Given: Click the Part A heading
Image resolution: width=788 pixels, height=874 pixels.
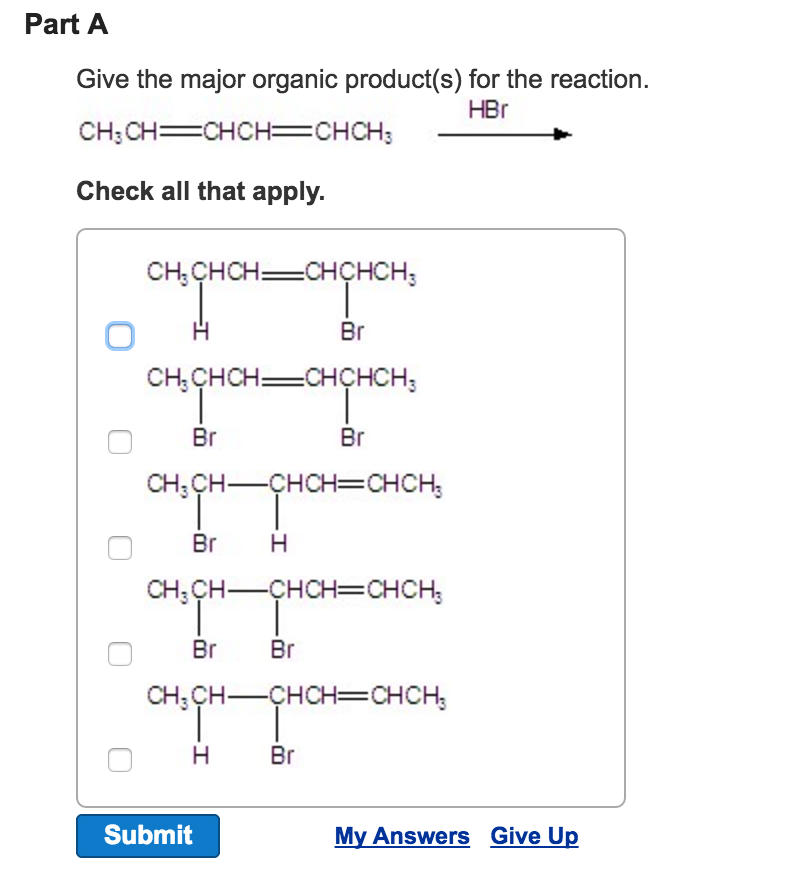Looking at the screenshot, I should point(66,24).
